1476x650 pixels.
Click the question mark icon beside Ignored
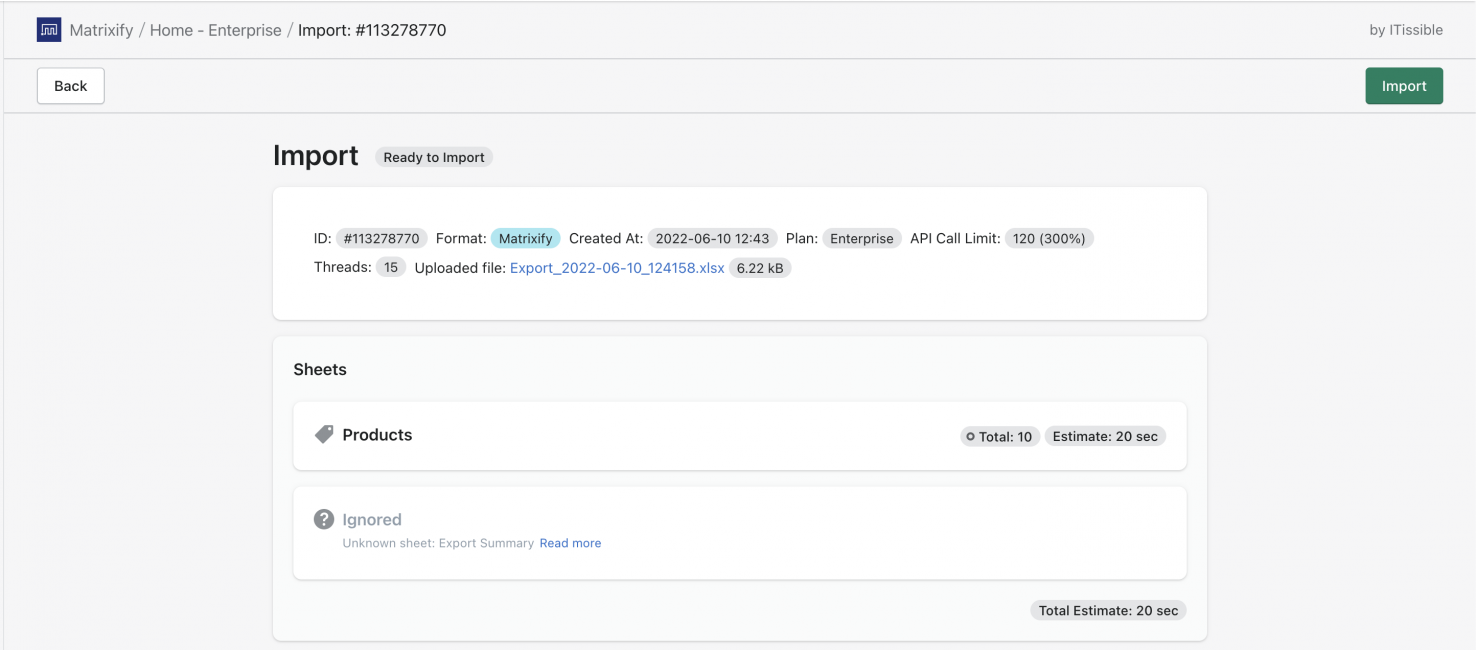pos(323,518)
